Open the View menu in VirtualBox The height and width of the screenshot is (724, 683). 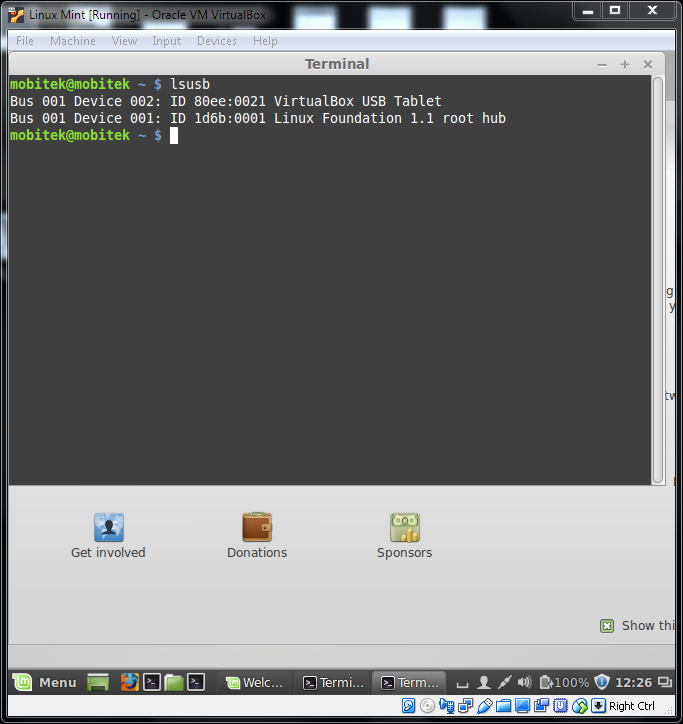coord(125,41)
